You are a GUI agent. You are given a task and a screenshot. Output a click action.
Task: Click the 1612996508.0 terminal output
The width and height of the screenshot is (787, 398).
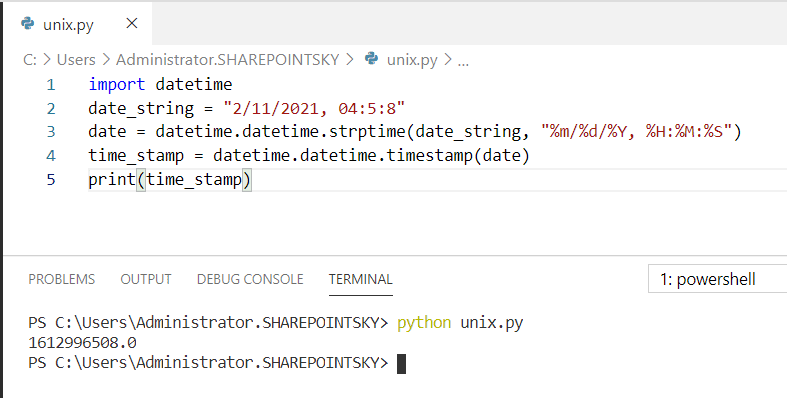(82, 343)
